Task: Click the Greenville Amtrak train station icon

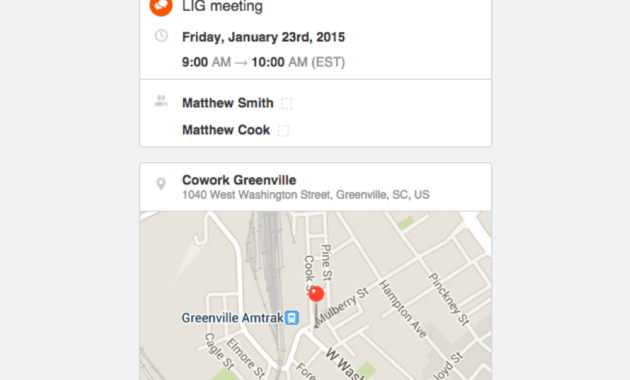Action: coord(292,318)
